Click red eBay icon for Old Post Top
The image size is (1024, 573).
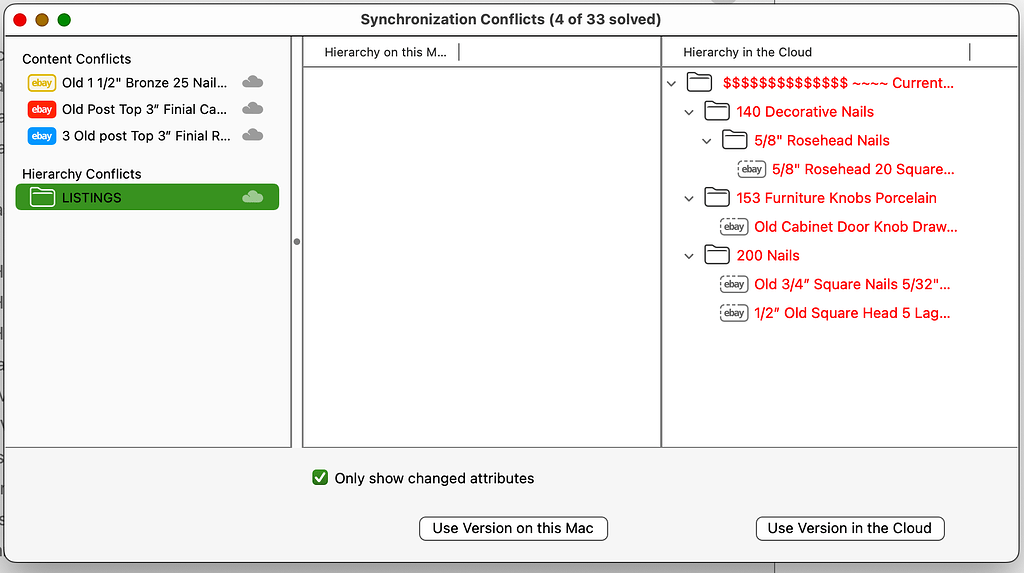click(42, 109)
